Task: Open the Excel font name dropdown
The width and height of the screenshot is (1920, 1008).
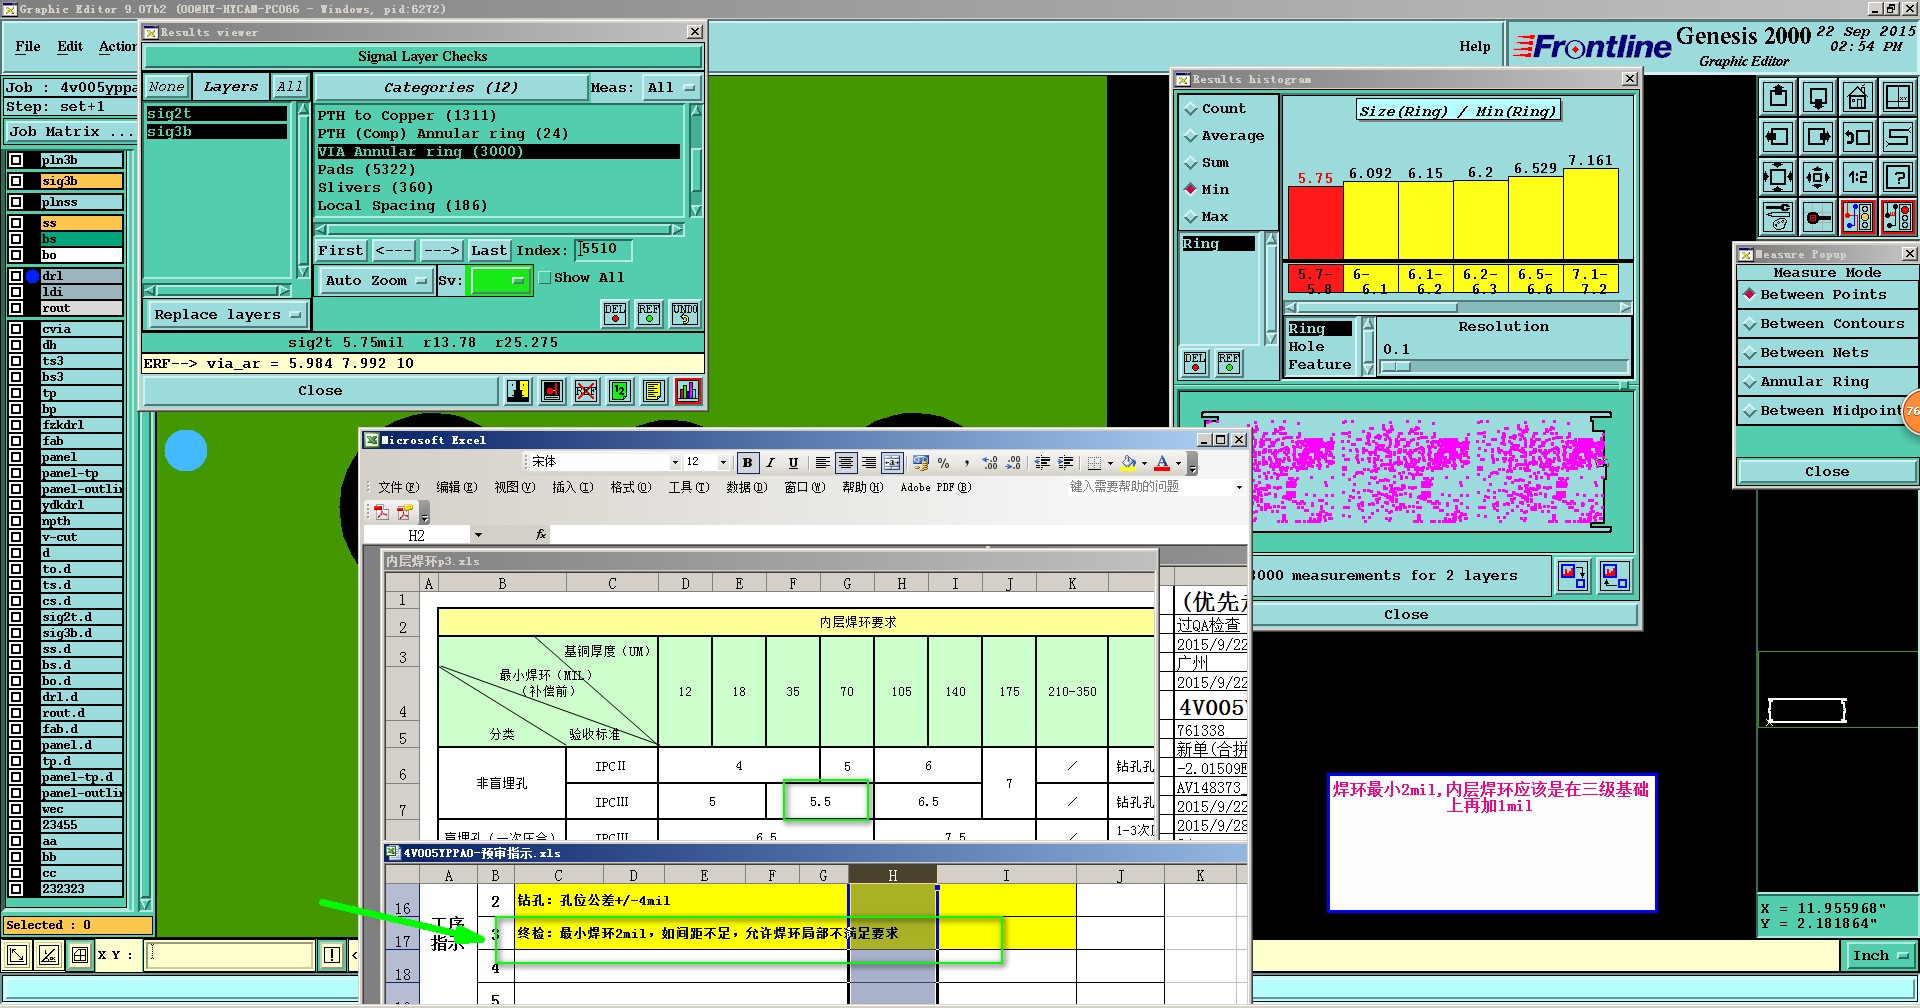Action: click(x=675, y=462)
